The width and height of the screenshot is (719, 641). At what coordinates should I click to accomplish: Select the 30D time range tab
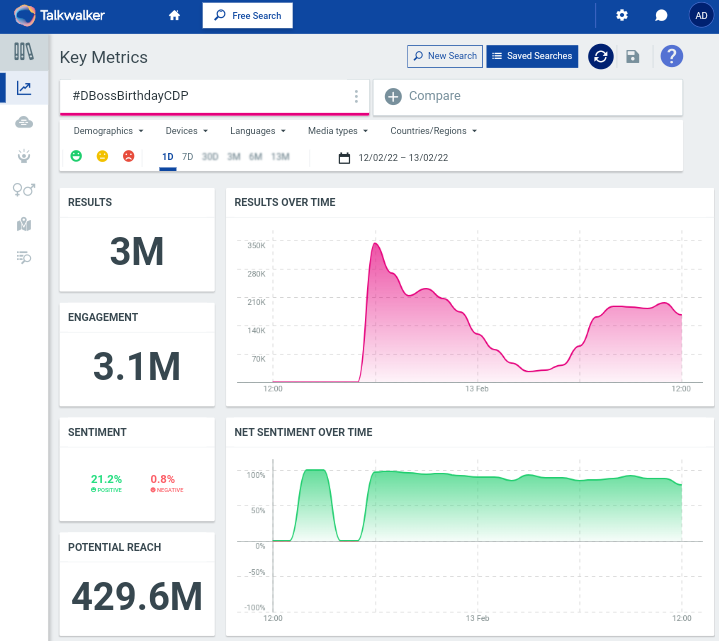coord(210,157)
